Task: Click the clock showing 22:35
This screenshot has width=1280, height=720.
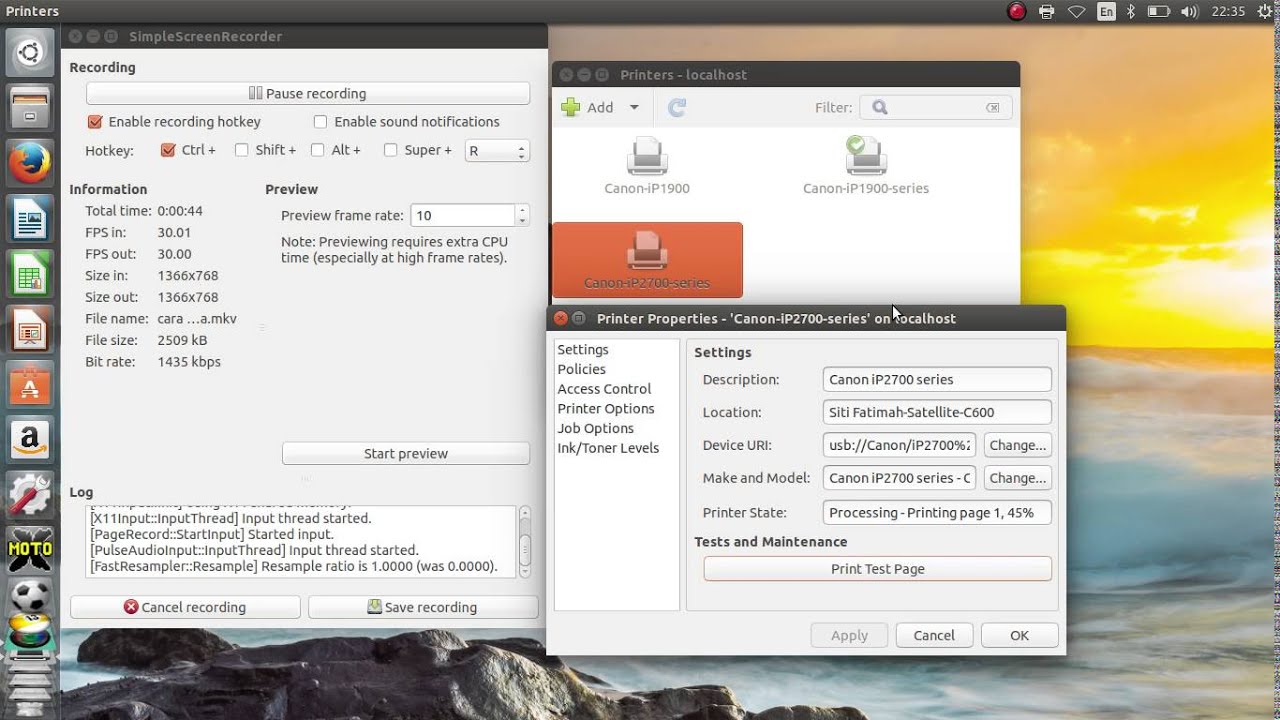Action: point(1227,12)
